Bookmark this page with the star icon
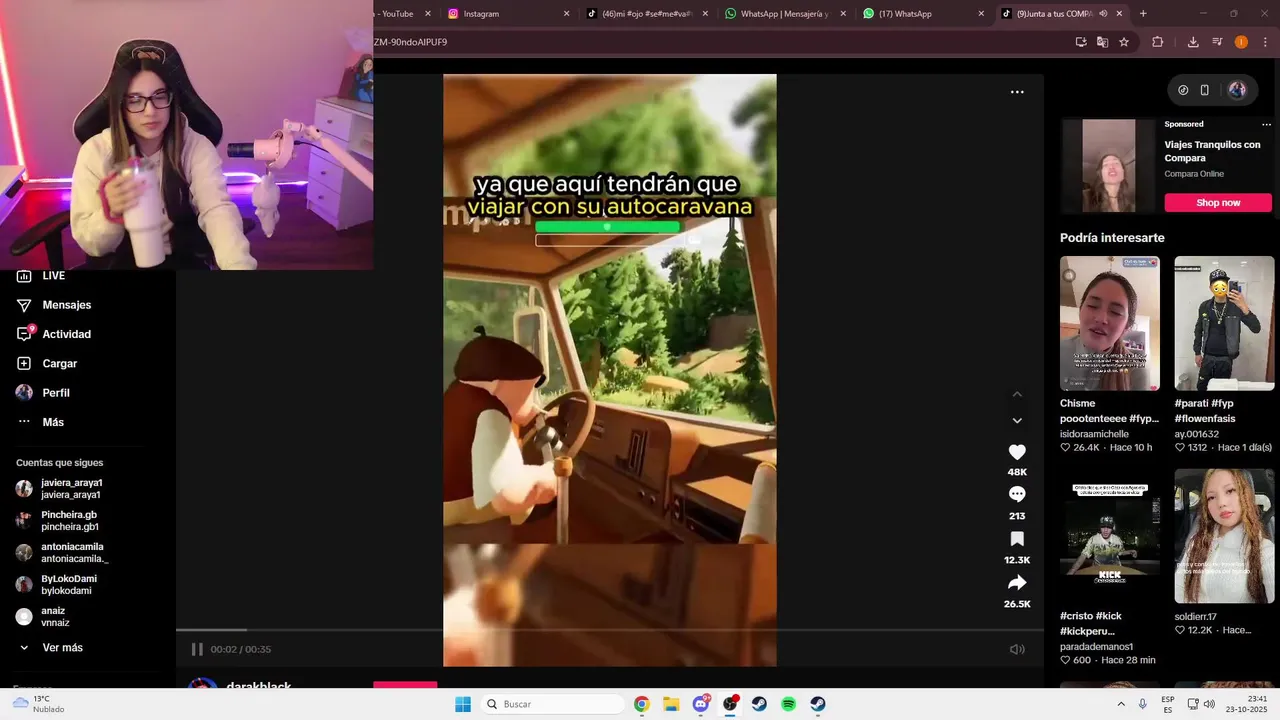 [1124, 42]
